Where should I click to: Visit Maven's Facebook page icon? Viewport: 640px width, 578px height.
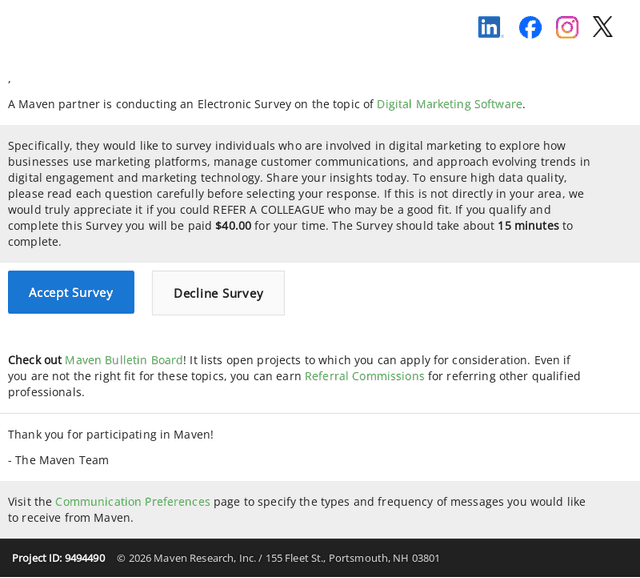530,27
